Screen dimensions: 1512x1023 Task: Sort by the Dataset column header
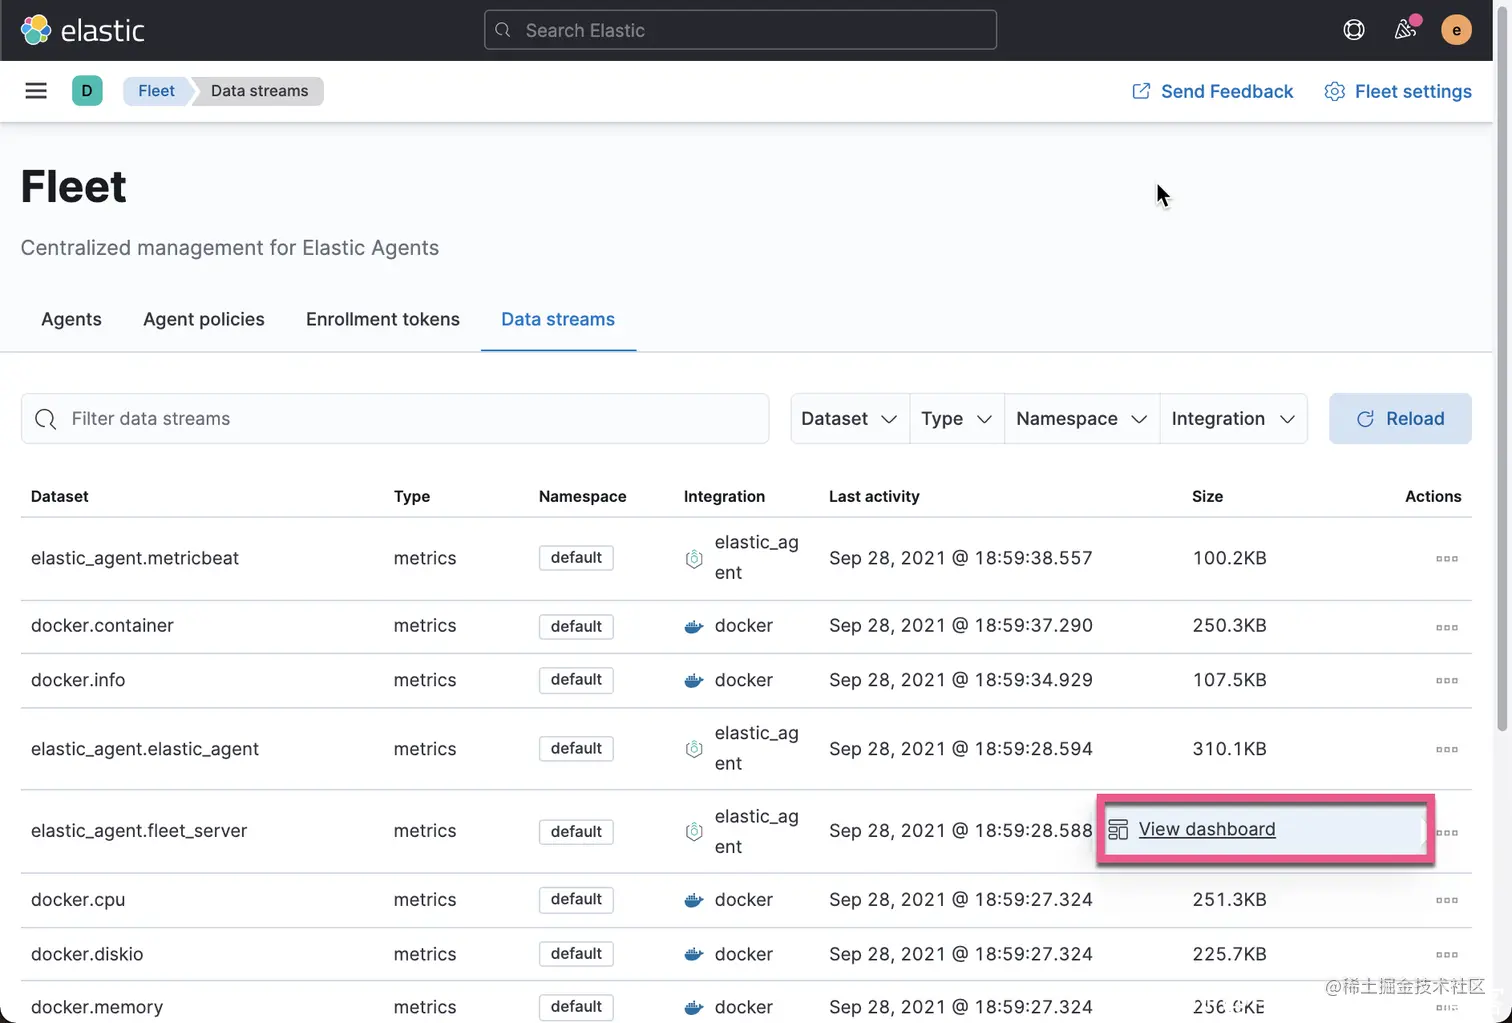60,496
